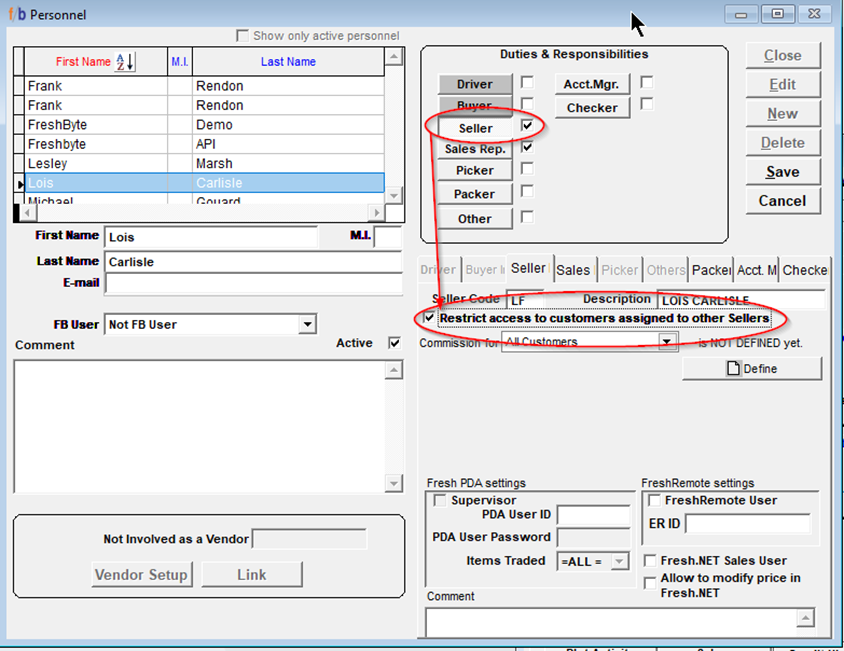Screen dimensions: 844x651
Task: Open the Items Traded dropdown
Action: pyautogui.click(x=619, y=561)
